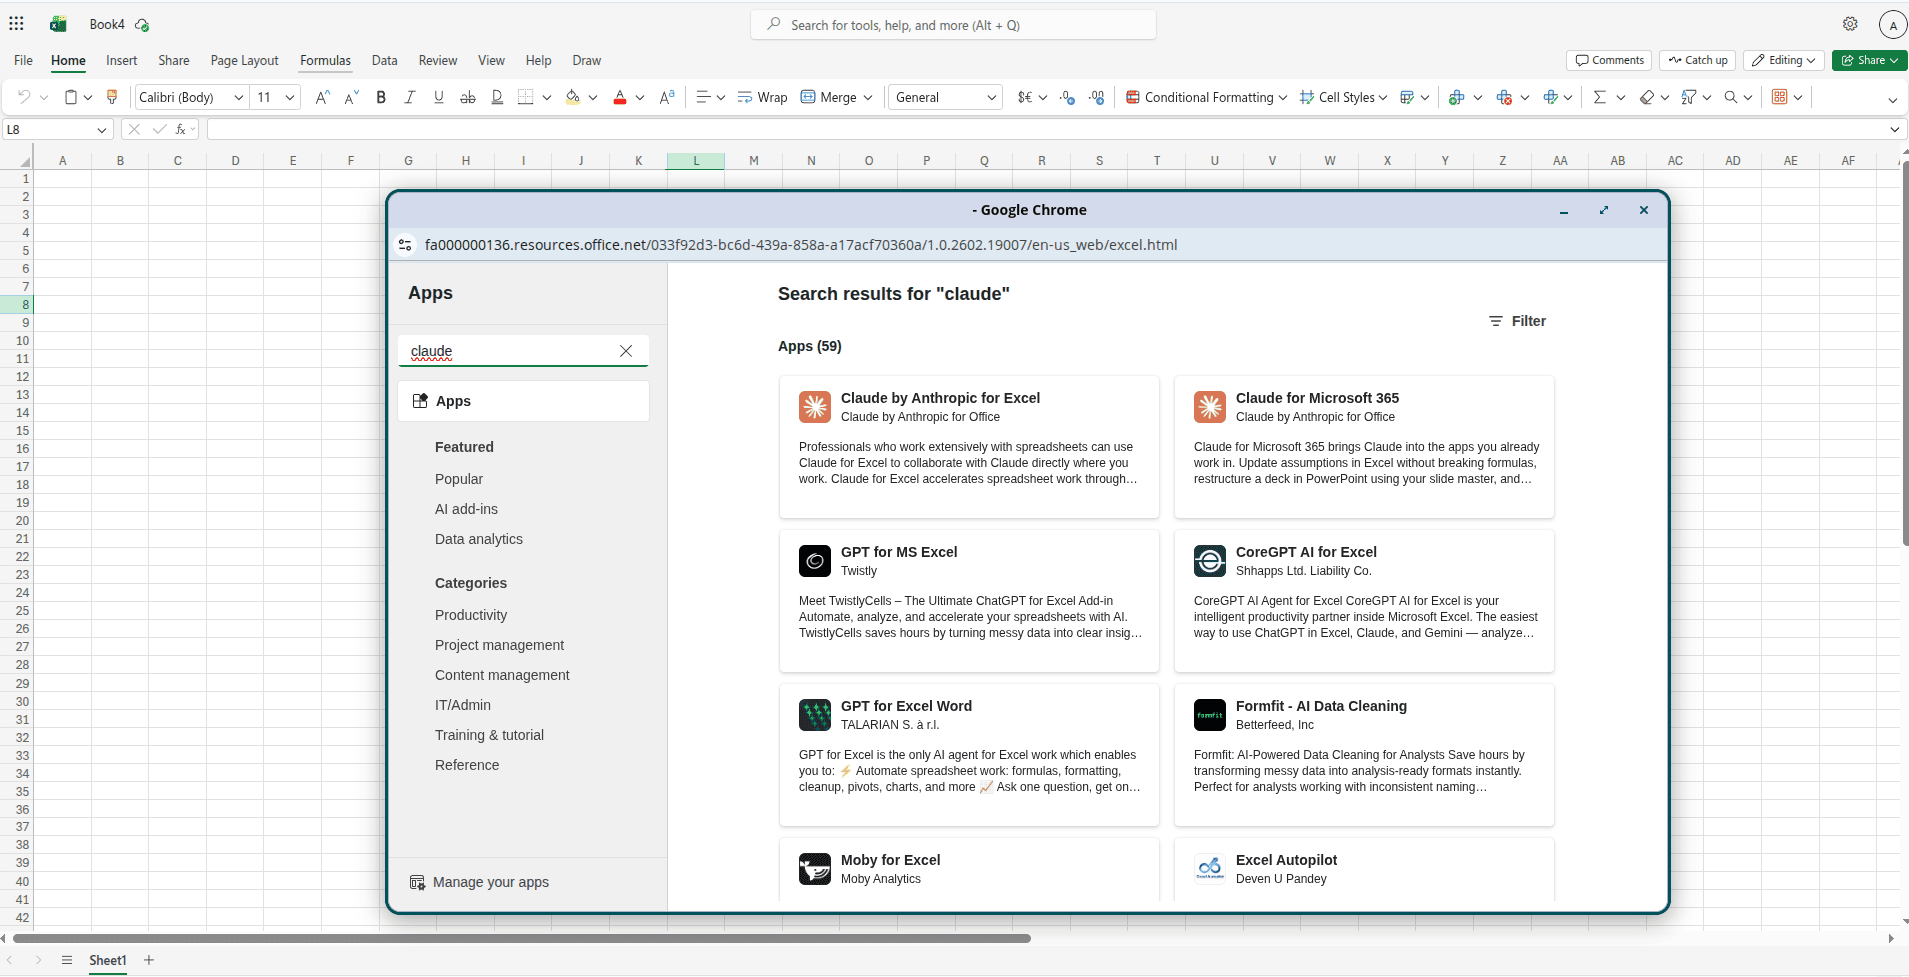
Task: Click the accounting currency format icon
Action: [x=1025, y=97]
